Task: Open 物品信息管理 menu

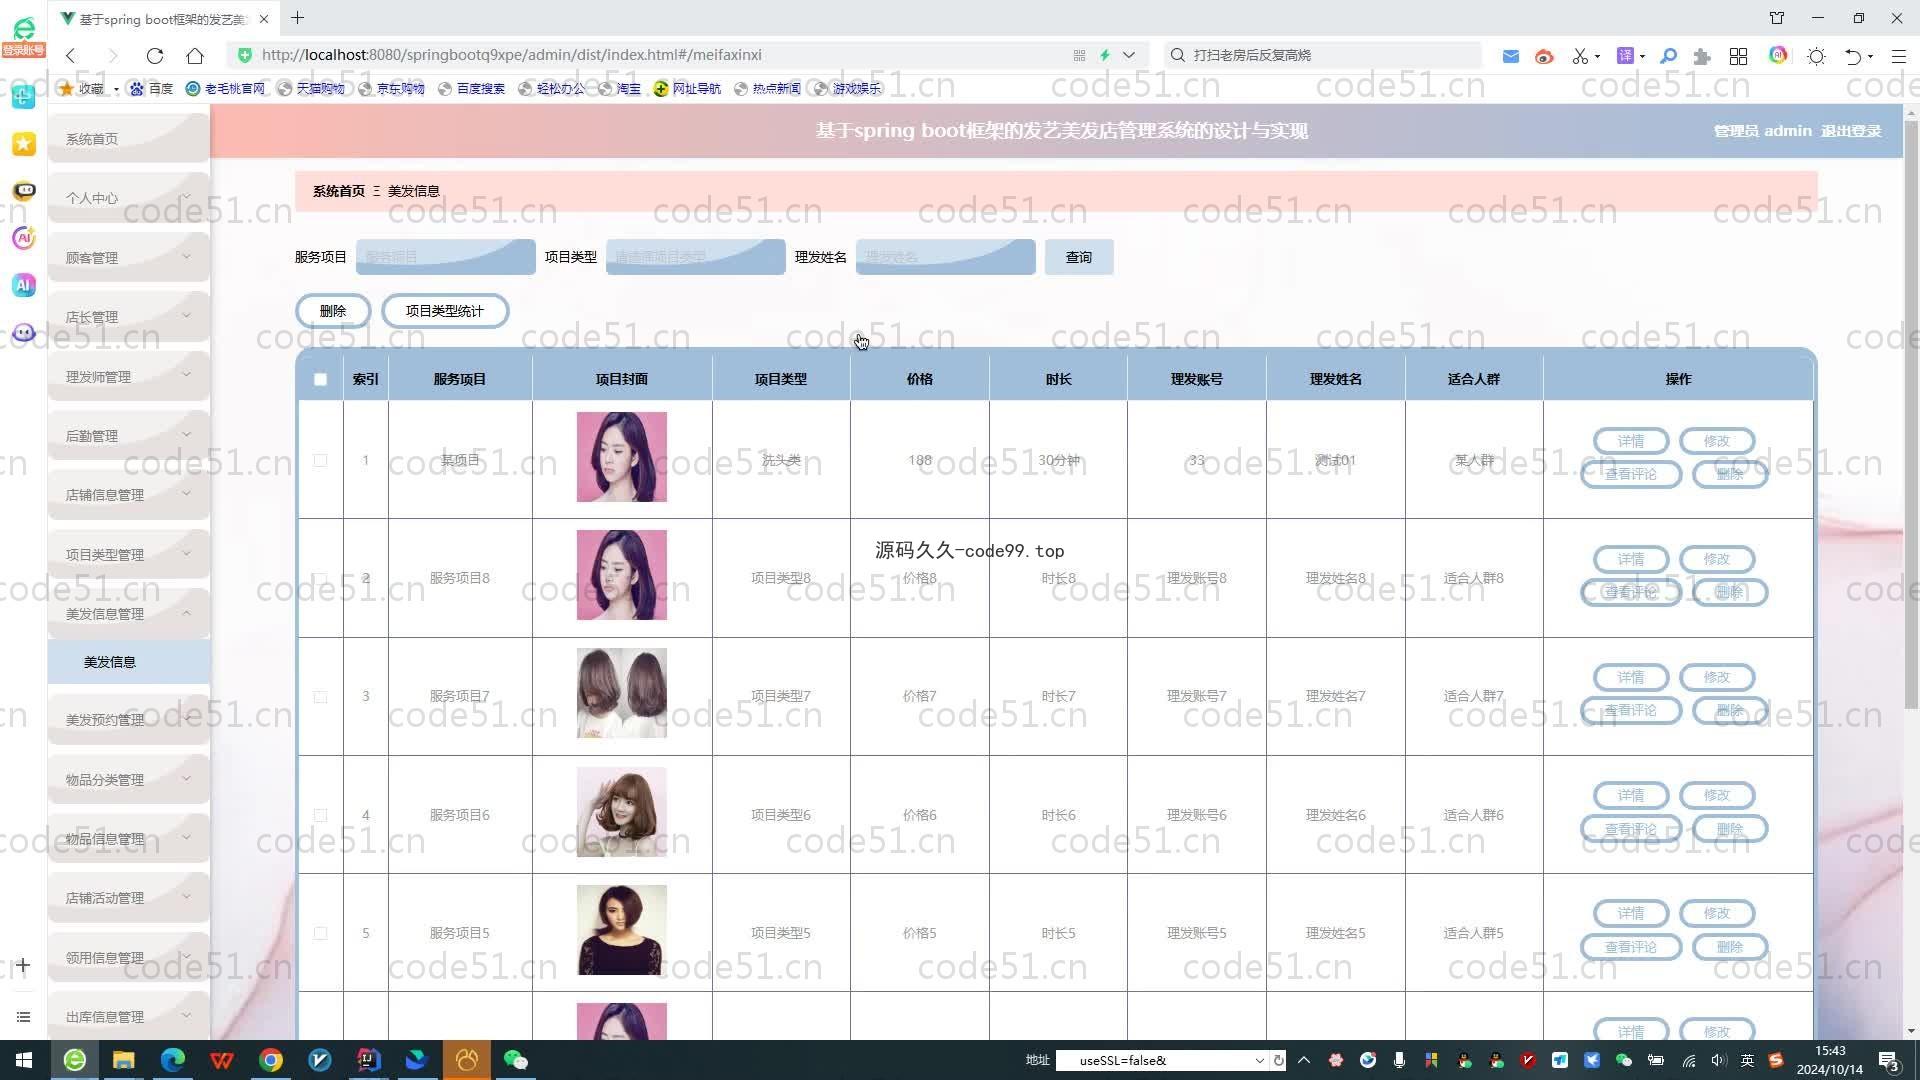Action: 129,838
